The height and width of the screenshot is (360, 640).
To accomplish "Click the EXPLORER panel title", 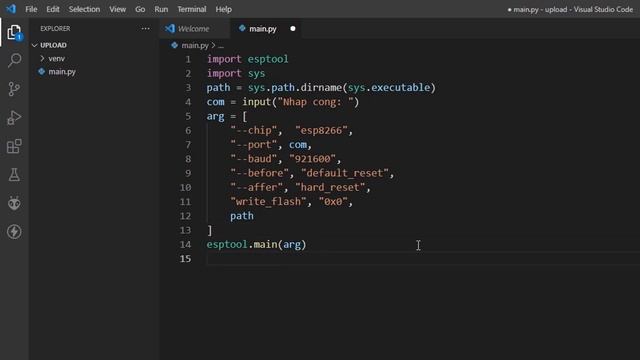I will (55, 29).
